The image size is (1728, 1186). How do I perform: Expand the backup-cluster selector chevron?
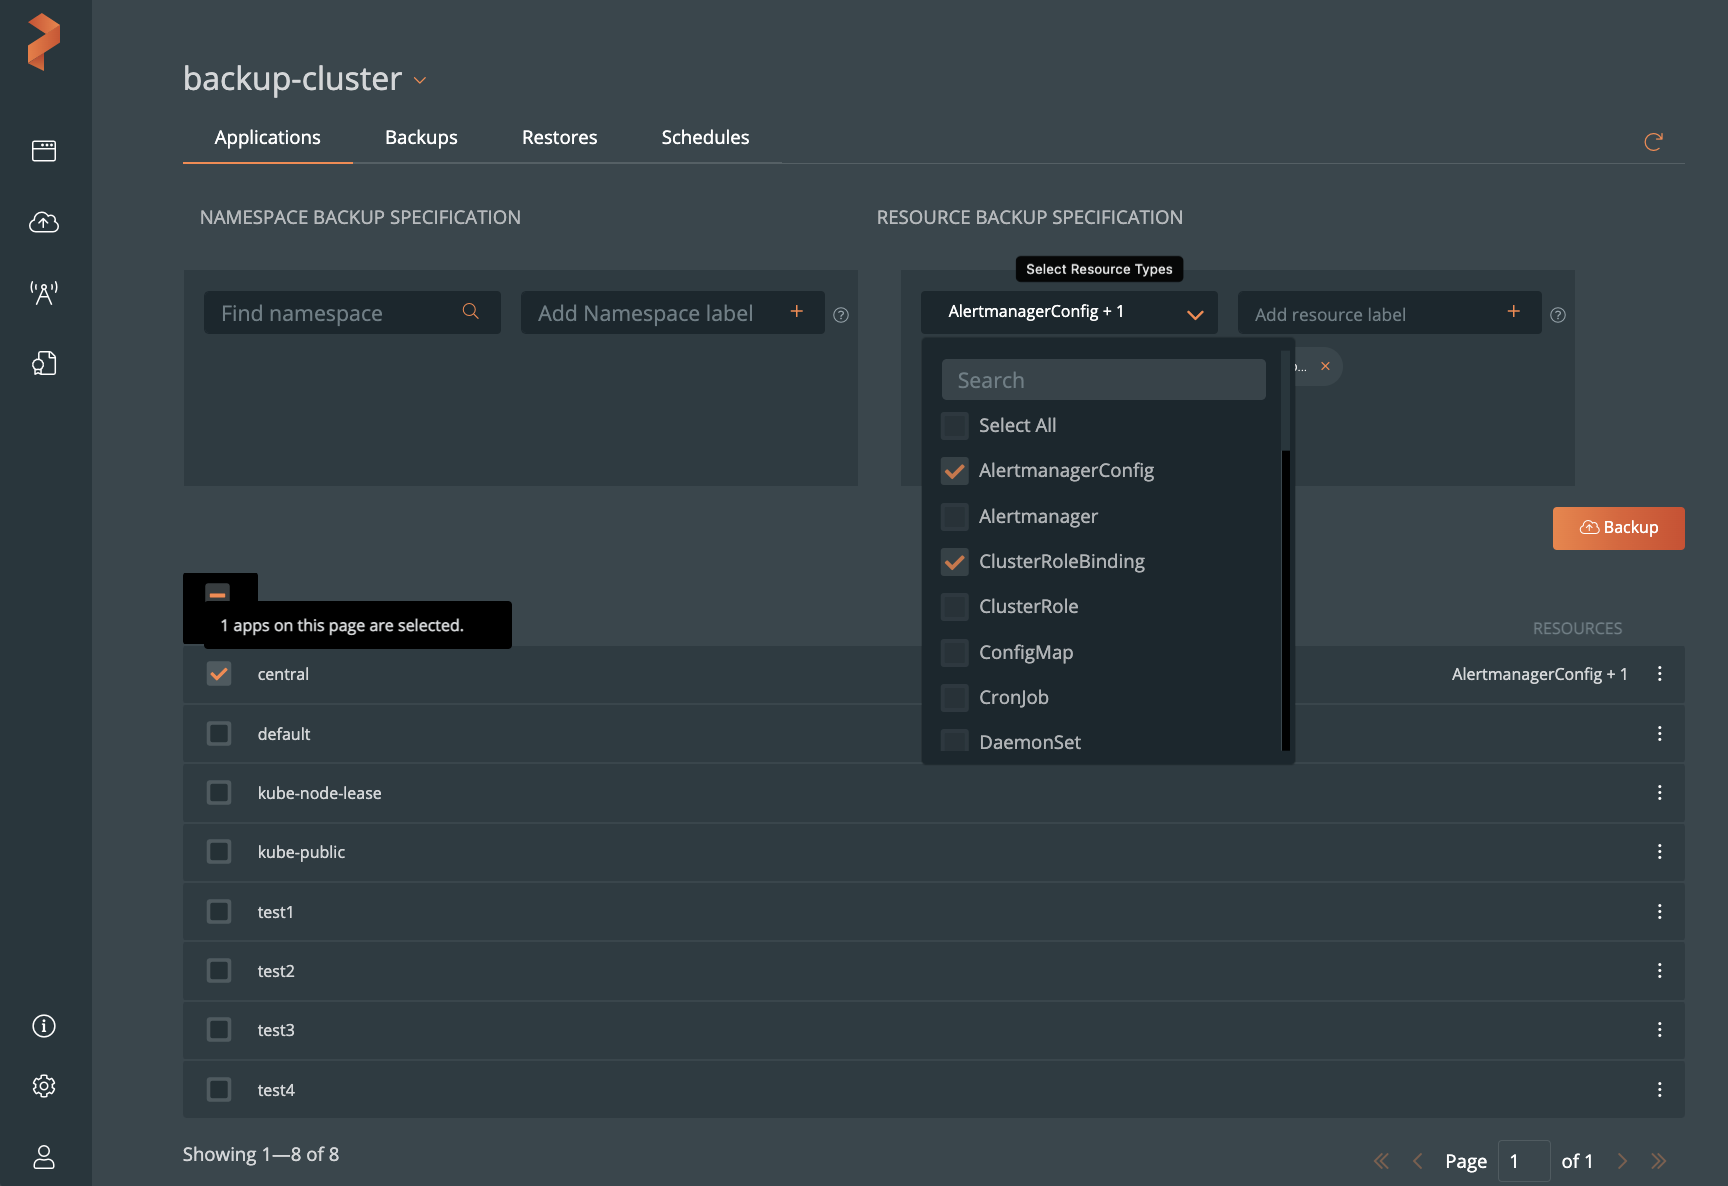click(x=420, y=81)
